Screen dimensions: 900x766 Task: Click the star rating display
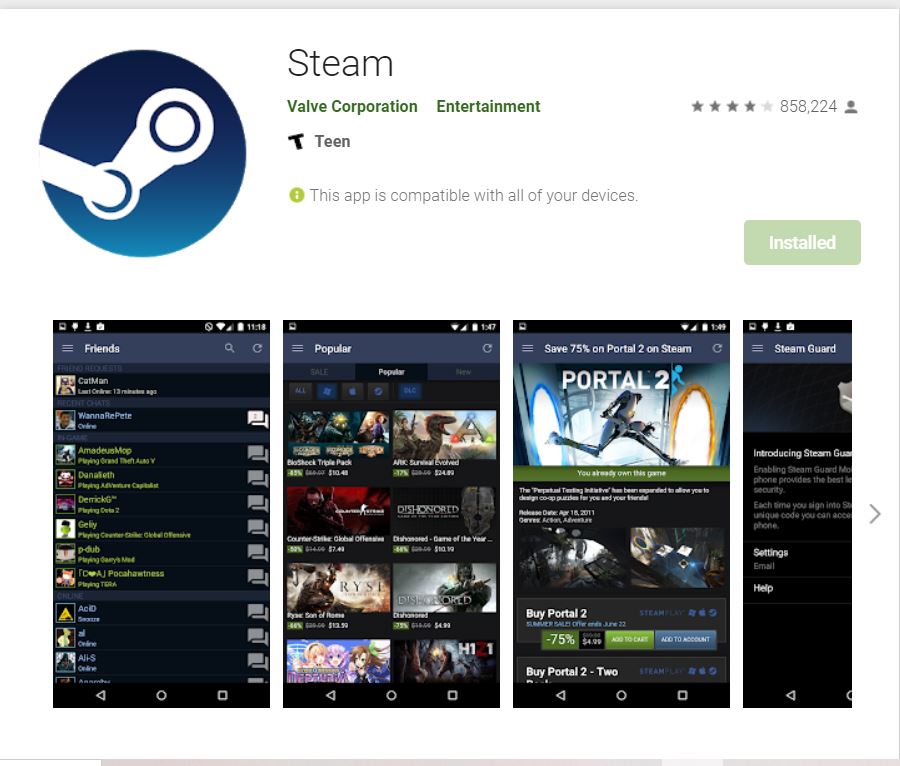point(731,107)
